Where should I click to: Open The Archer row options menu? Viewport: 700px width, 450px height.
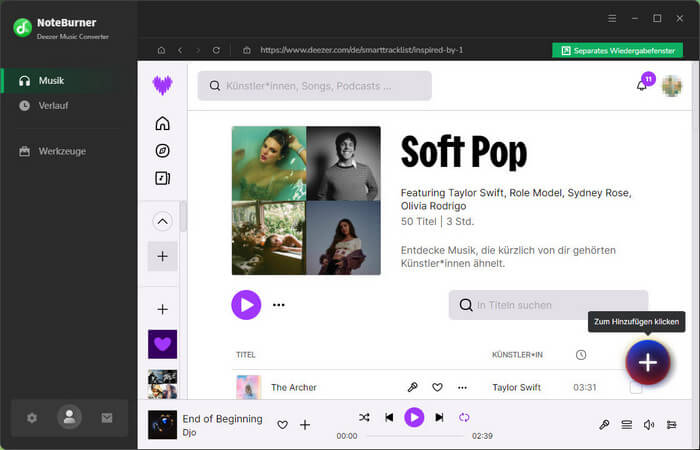pyautogui.click(x=462, y=388)
